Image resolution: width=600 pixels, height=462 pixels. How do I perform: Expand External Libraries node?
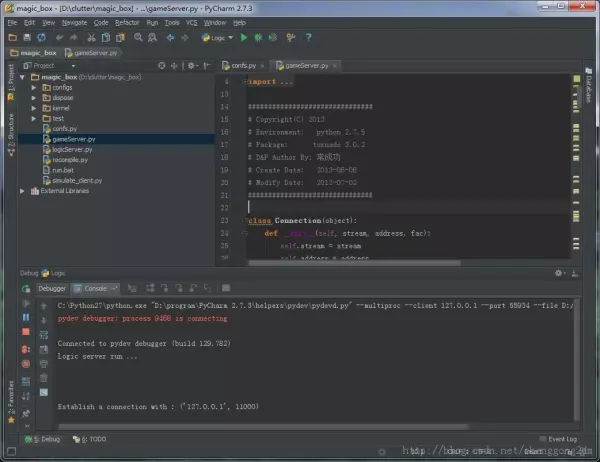[23, 191]
